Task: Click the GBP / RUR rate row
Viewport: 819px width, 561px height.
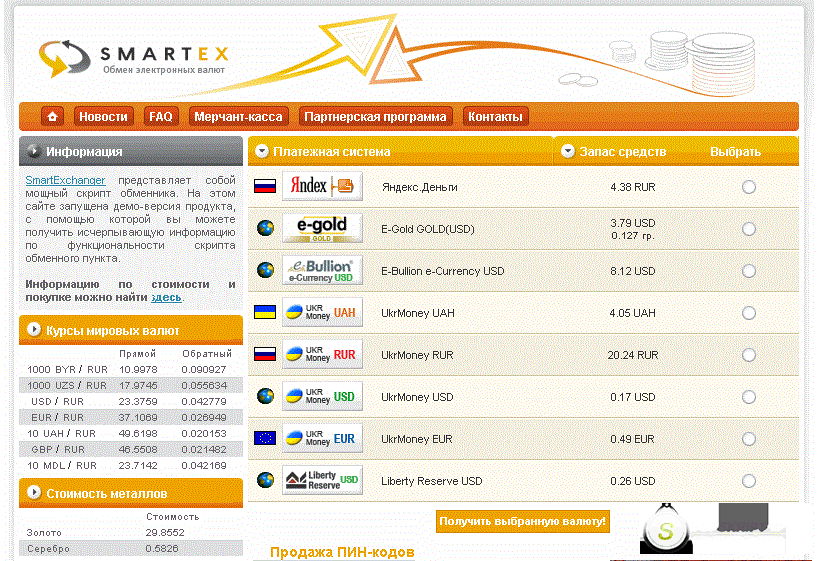Action: 131,449
